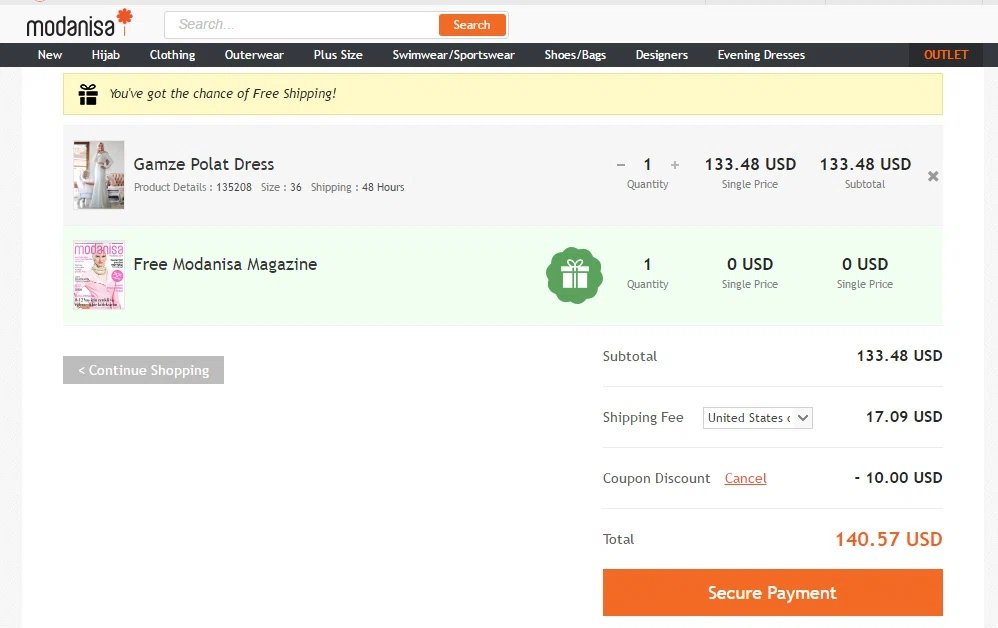The image size is (998, 628).
Task: Open the Plus Size category
Action: [338, 55]
